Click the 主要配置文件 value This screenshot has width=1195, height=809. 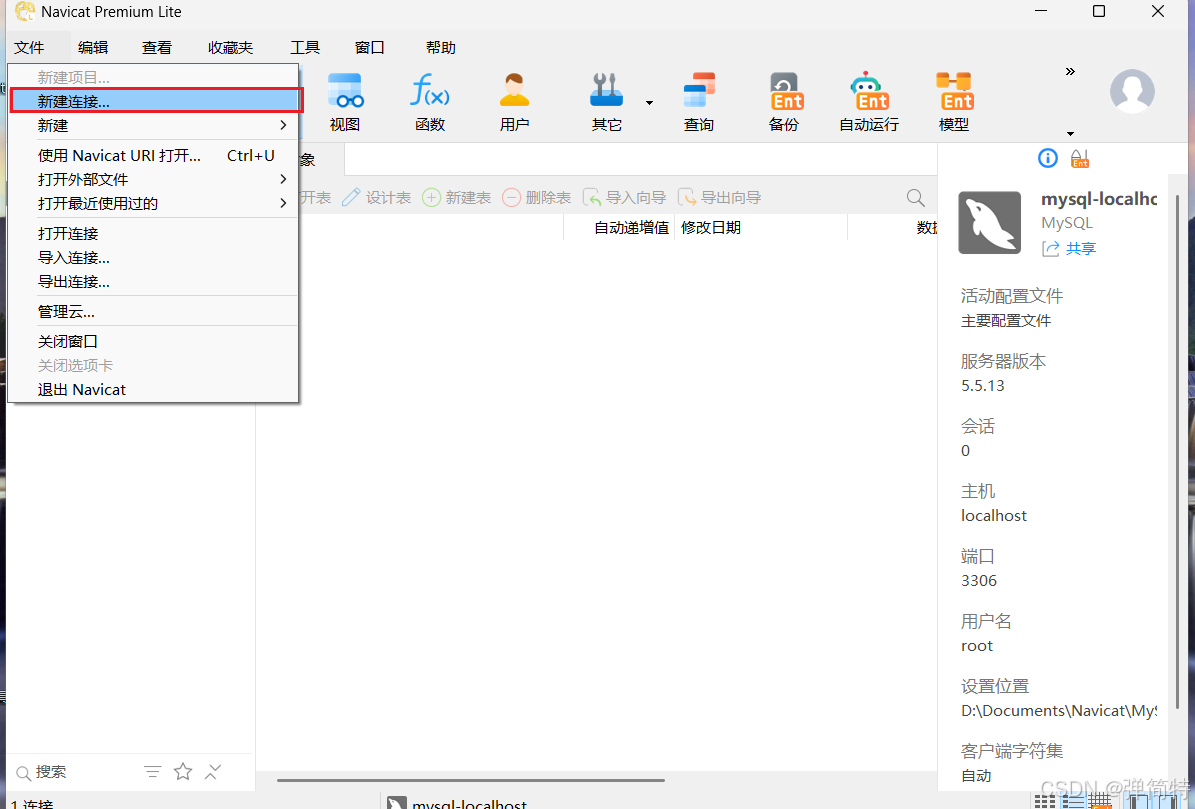click(1006, 321)
